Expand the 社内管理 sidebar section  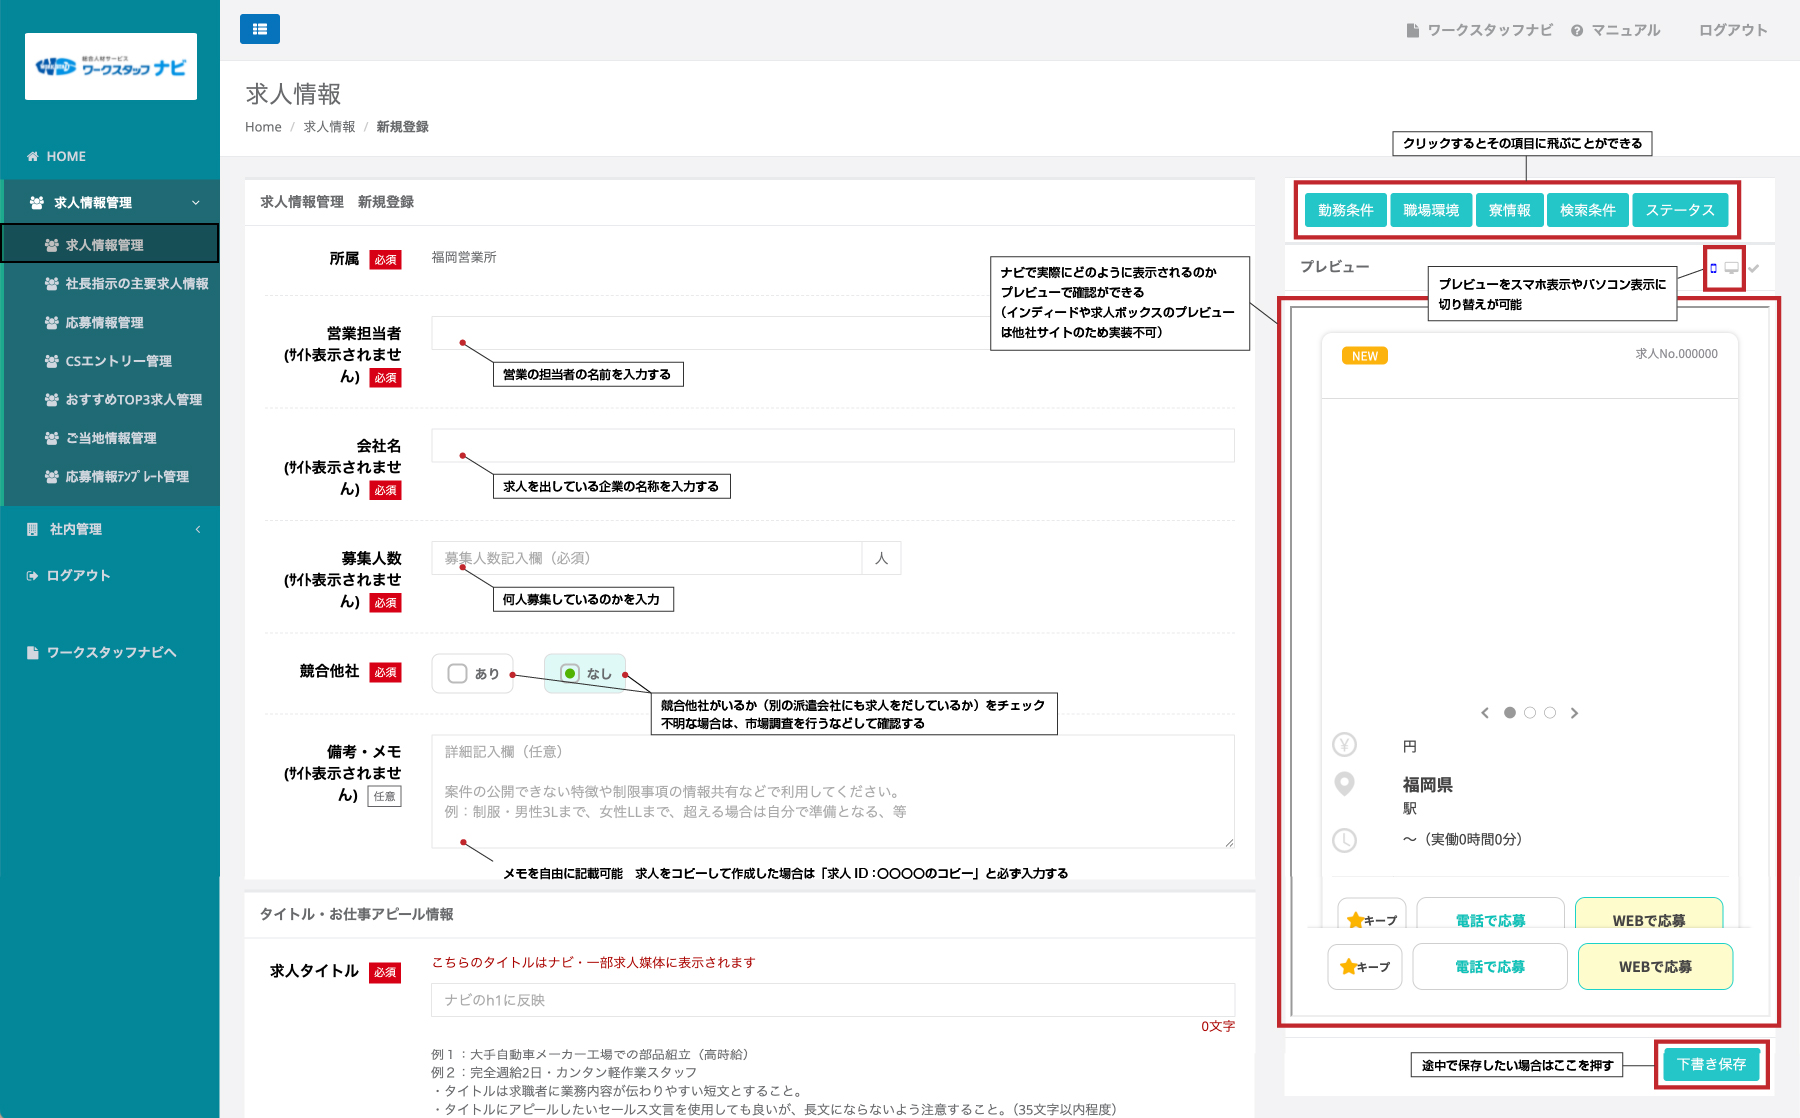point(197,529)
